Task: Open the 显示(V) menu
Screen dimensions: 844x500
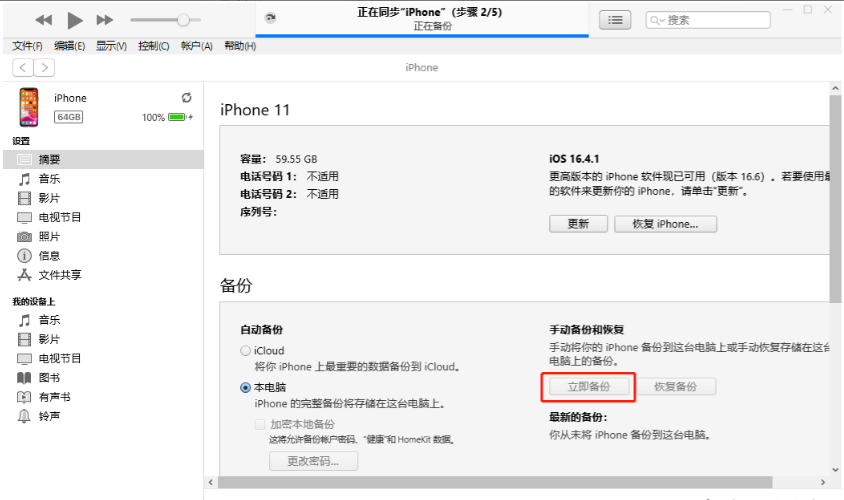Action: 111,46
